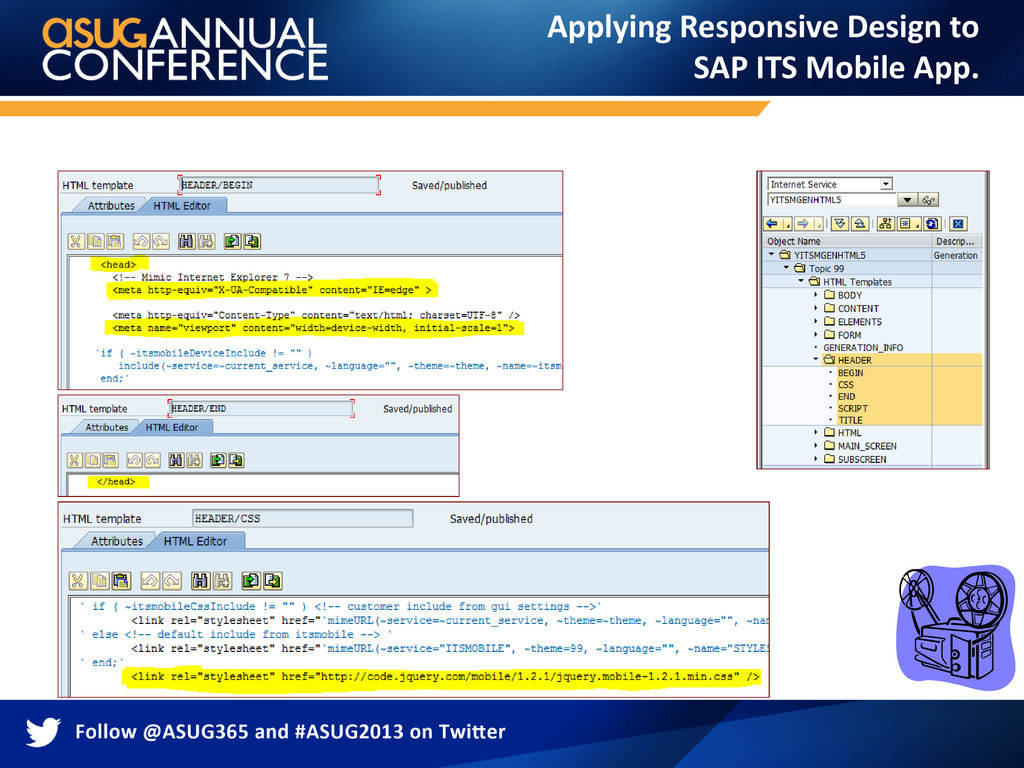Click the Display glasses icon beside YITSMGENHTML5
This screenshot has width=1024, height=768.
tap(929, 200)
